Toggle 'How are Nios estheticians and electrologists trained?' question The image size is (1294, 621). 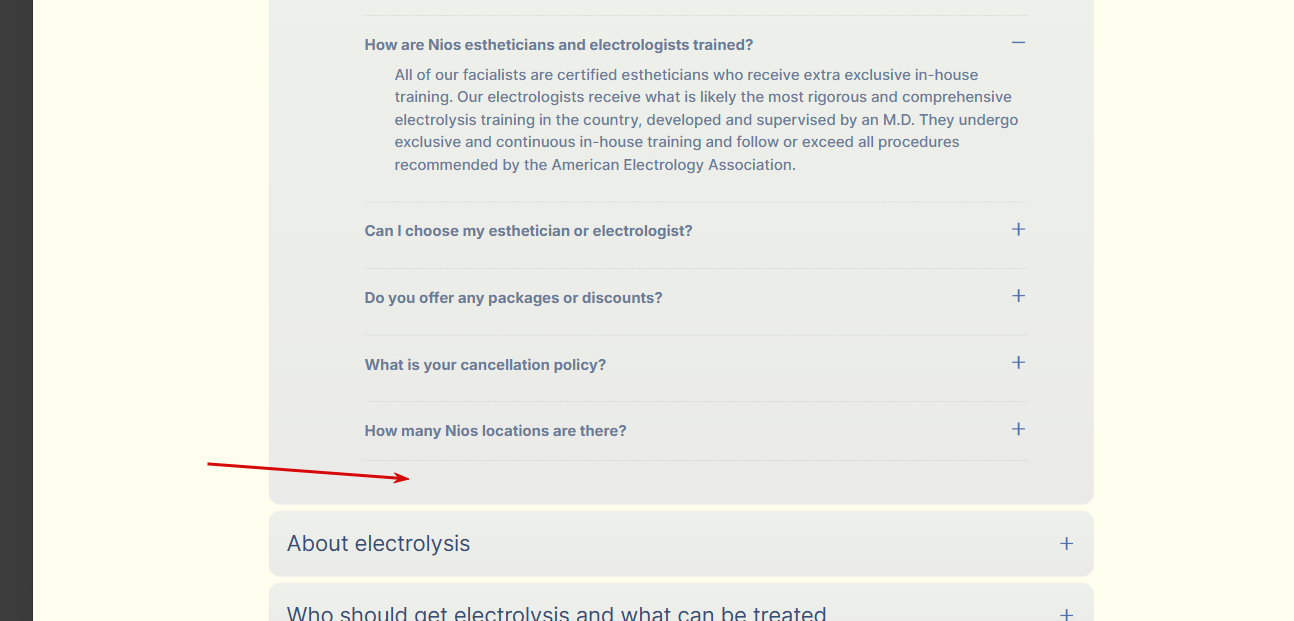click(x=559, y=45)
